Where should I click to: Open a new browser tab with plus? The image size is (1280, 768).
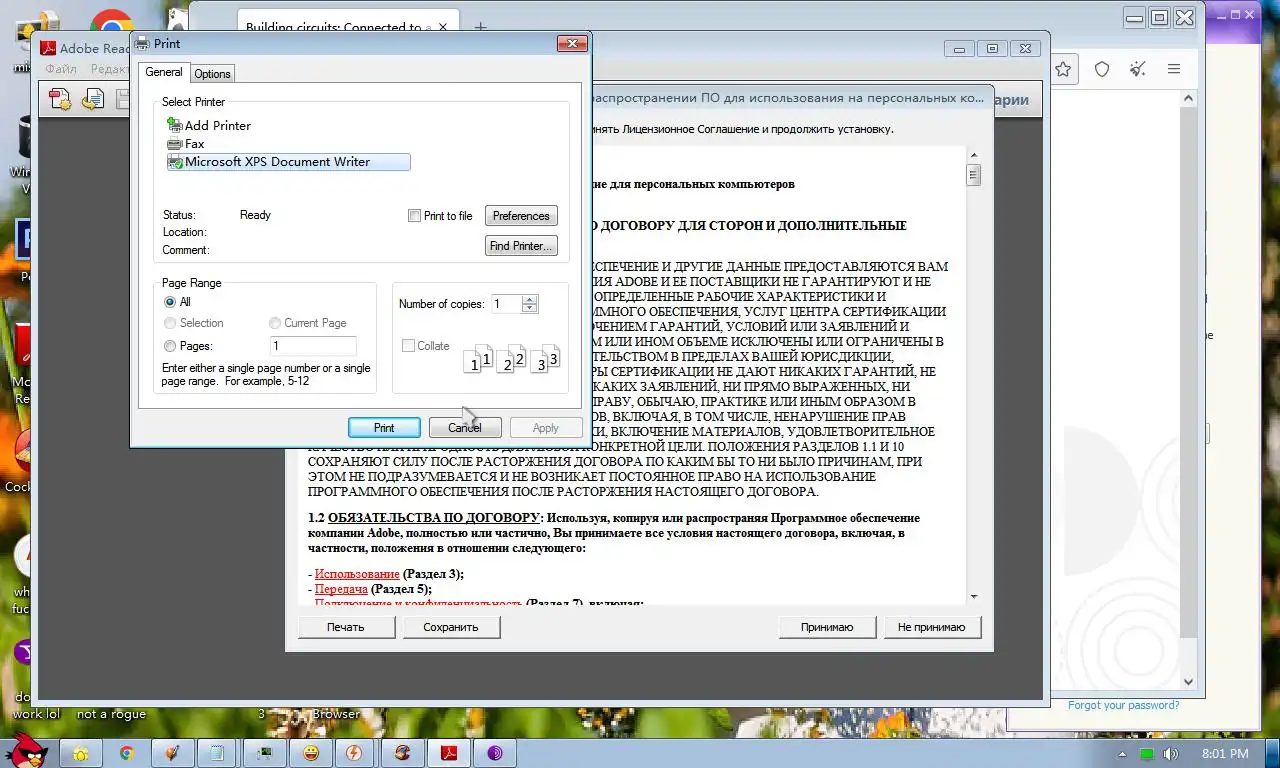pyautogui.click(x=480, y=27)
